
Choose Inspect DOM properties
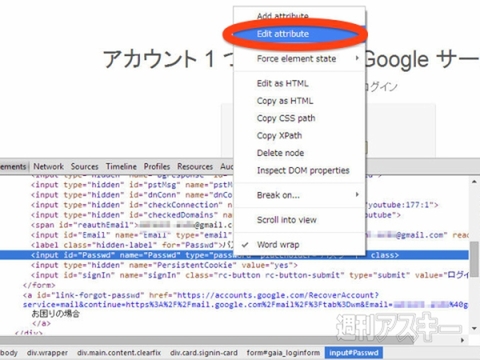click(303, 170)
